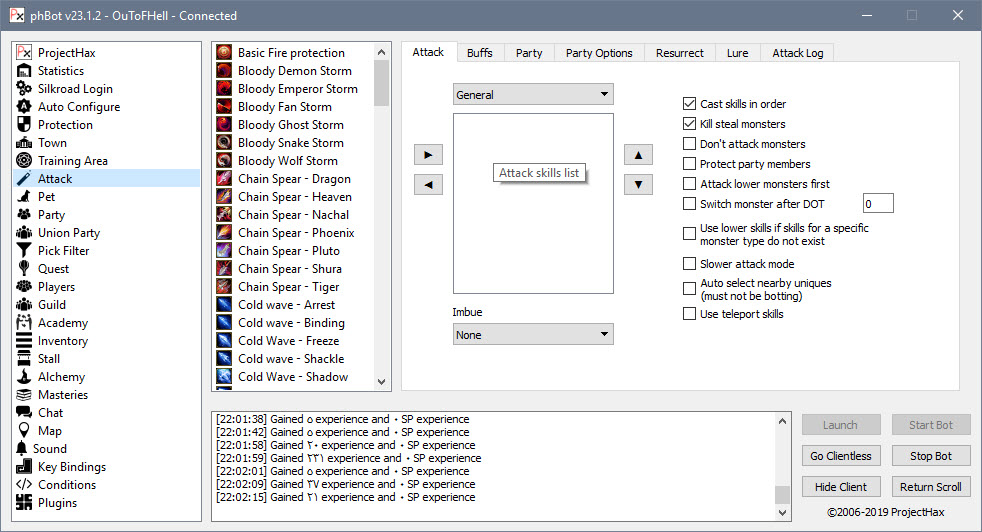This screenshot has width=982, height=532.
Task: Open the Alchemy flask icon
Action: 24,377
